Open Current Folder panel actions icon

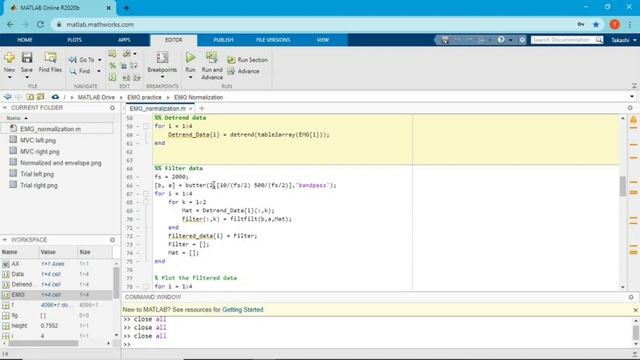click(x=112, y=108)
